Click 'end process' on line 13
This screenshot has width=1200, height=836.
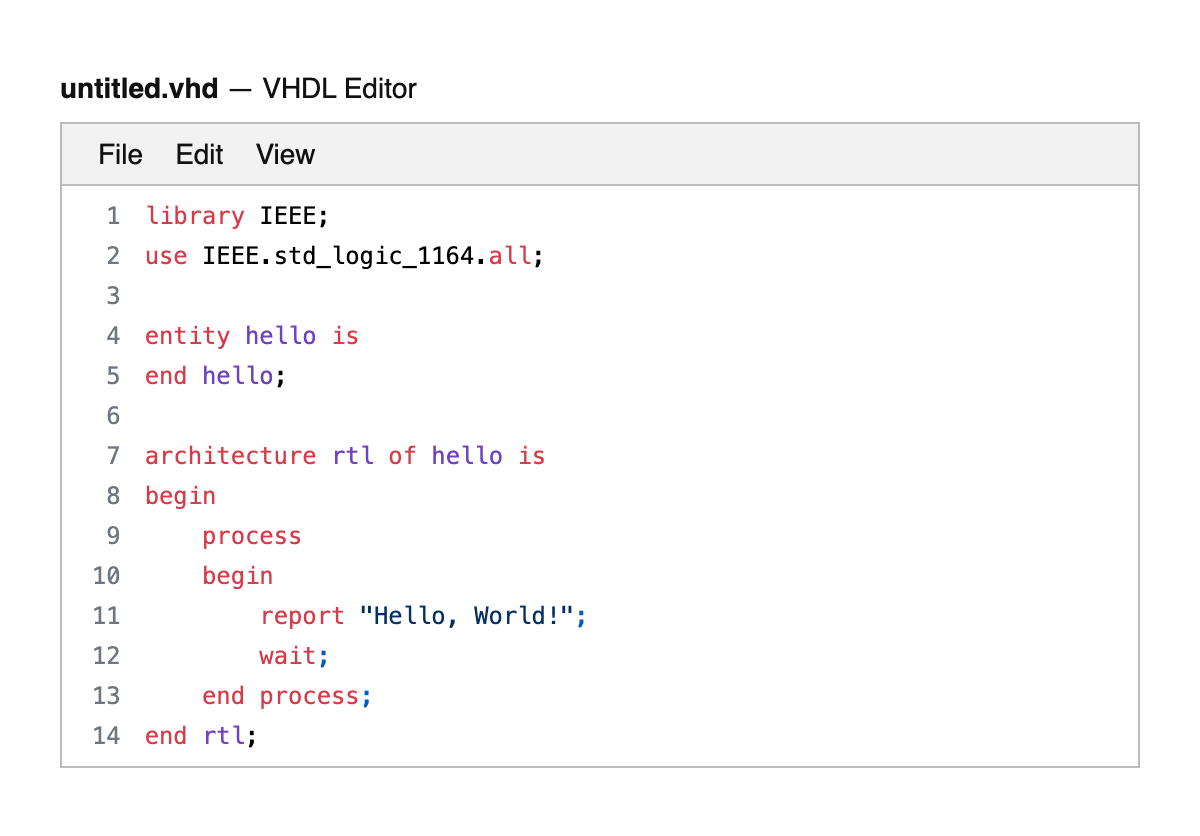280,696
